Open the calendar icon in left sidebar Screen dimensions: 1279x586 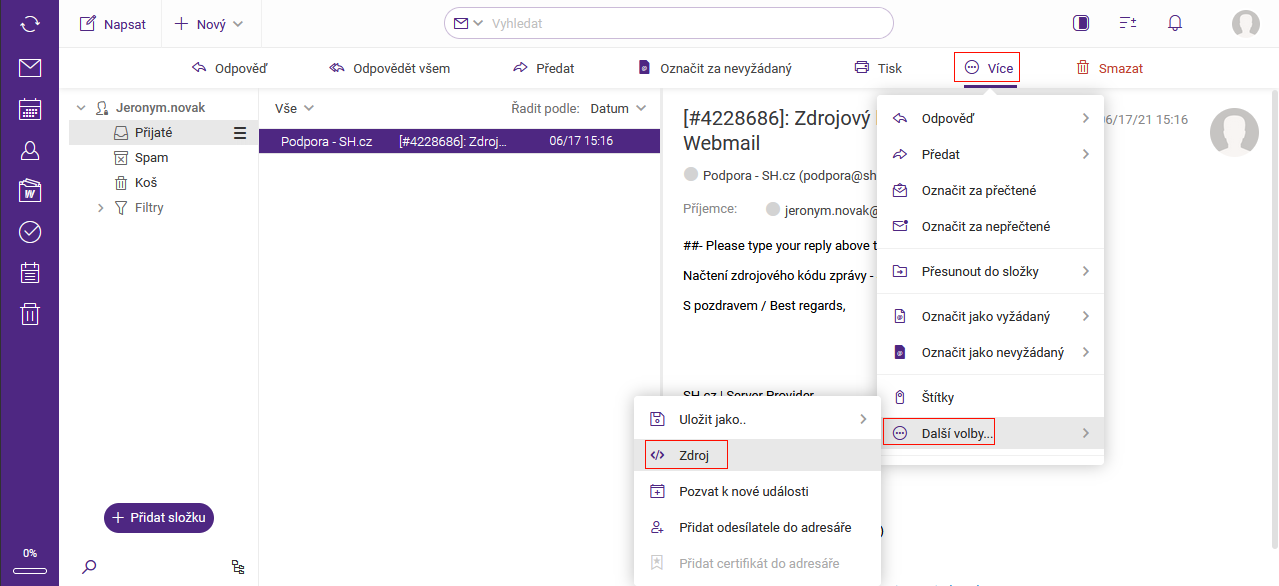click(30, 109)
